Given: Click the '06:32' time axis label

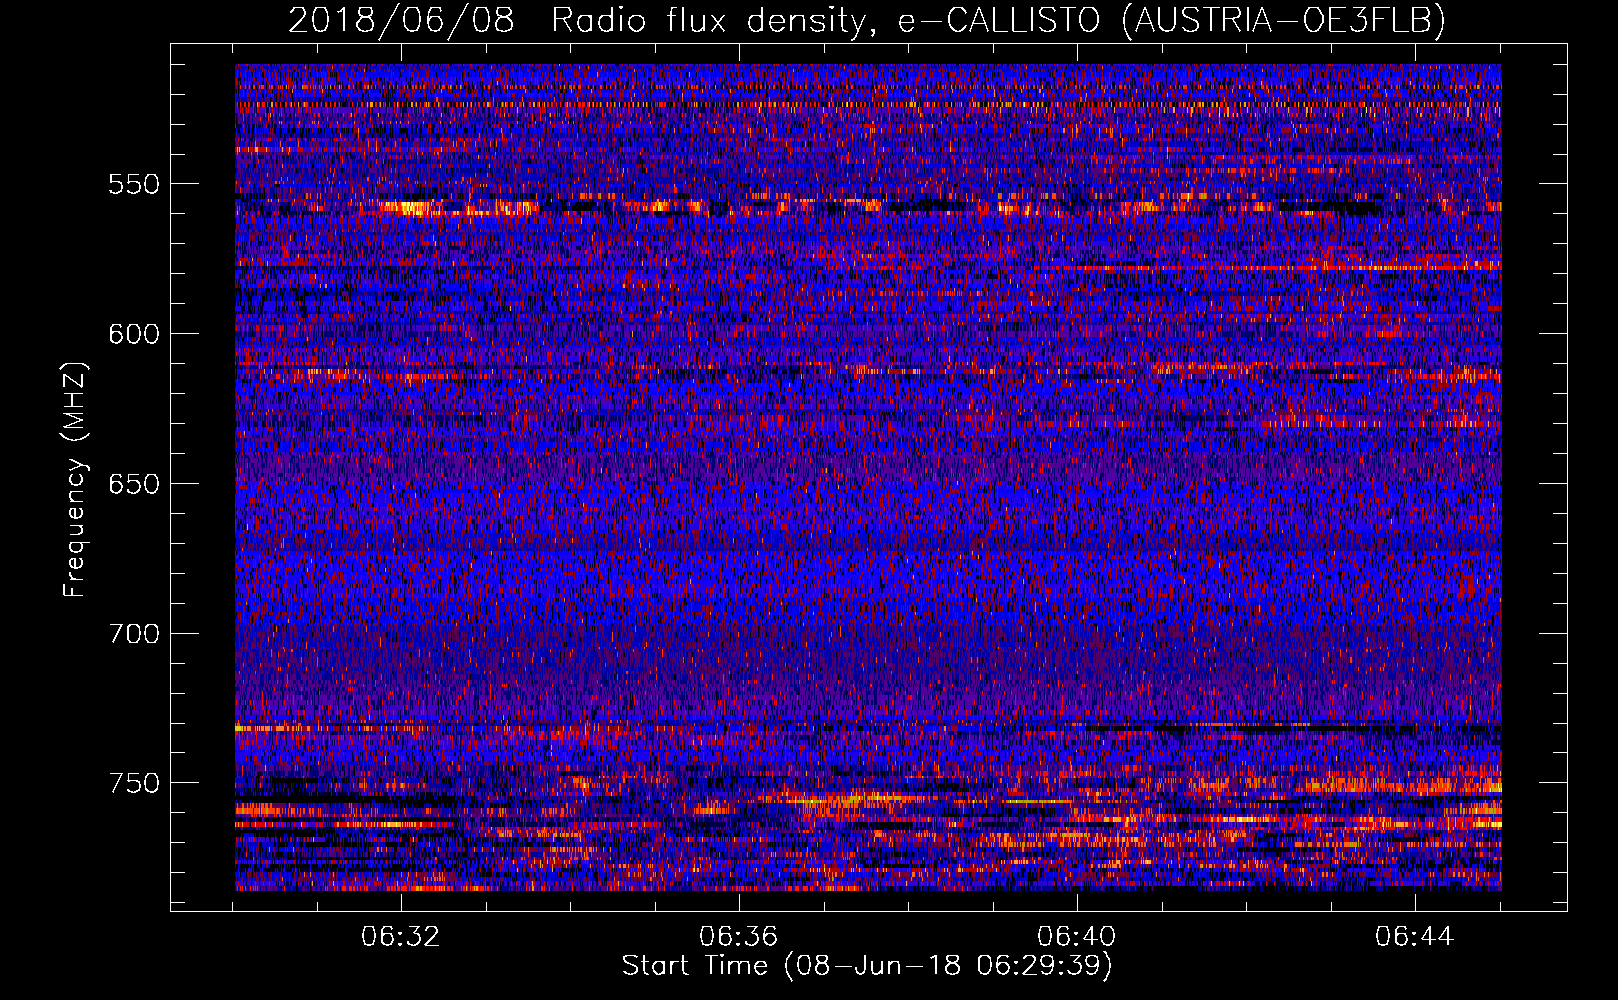Looking at the screenshot, I should tap(401, 937).
